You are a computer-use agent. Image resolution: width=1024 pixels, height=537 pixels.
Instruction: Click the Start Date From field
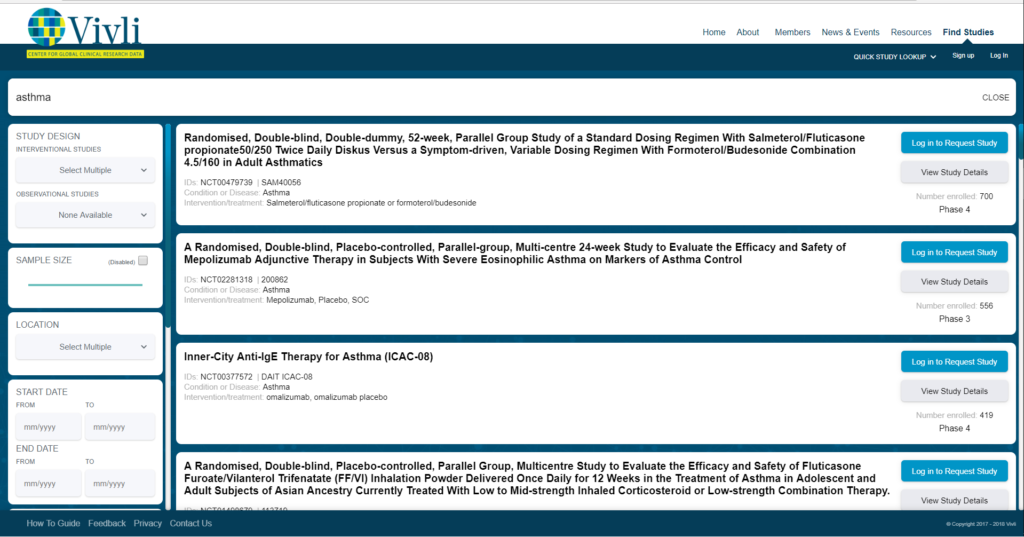pyautogui.click(x=47, y=427)
